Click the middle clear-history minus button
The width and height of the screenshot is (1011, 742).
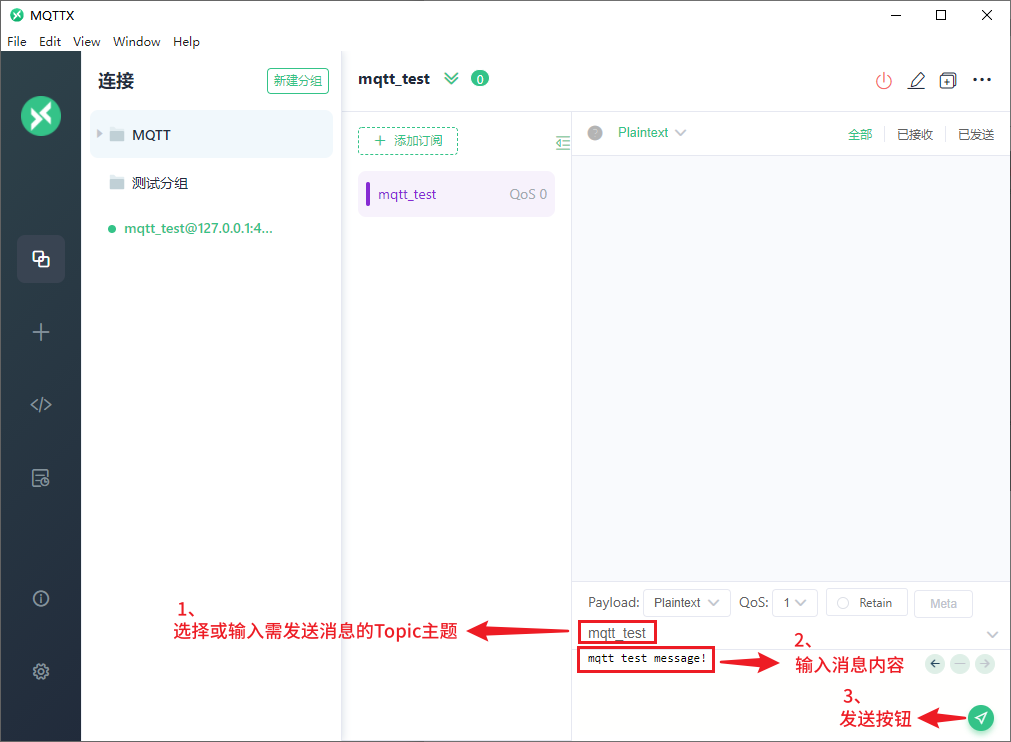click(x=960, y=663)
